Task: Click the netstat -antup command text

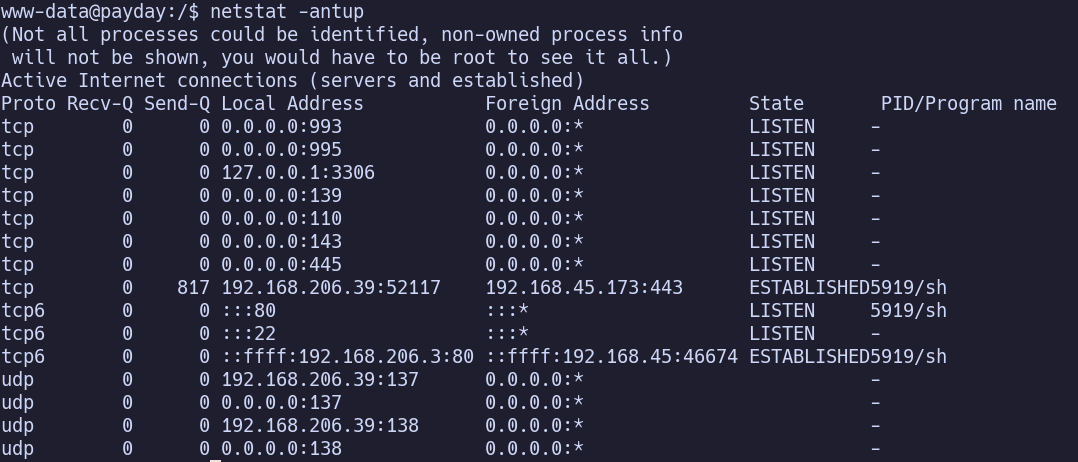Action: 287,12
